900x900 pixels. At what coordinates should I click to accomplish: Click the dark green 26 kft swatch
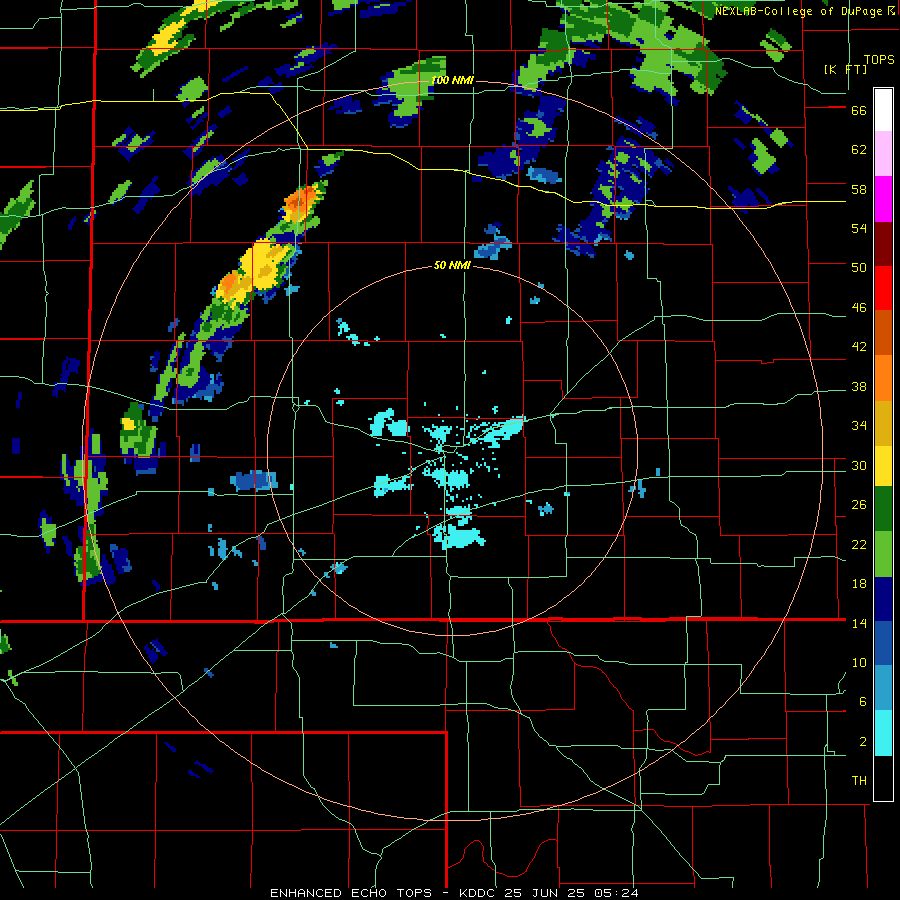(x=883, y=509)
